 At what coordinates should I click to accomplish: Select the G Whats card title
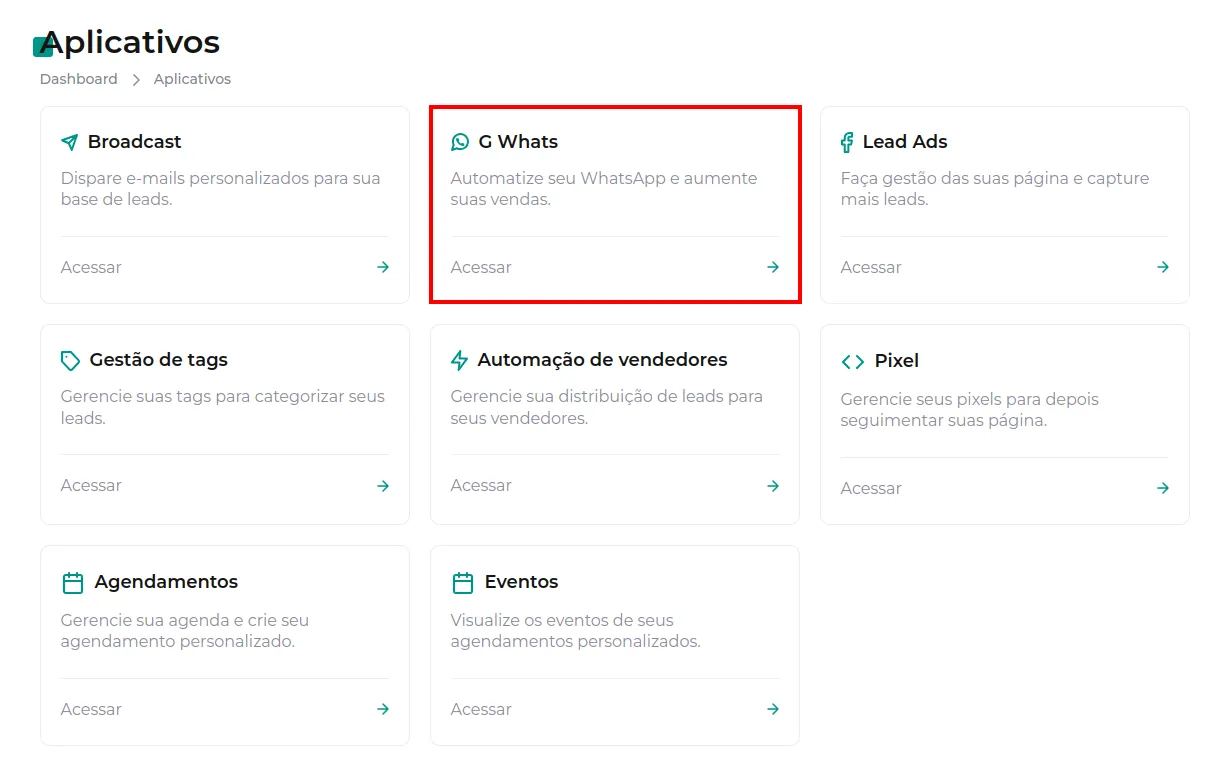click(518, 142)
